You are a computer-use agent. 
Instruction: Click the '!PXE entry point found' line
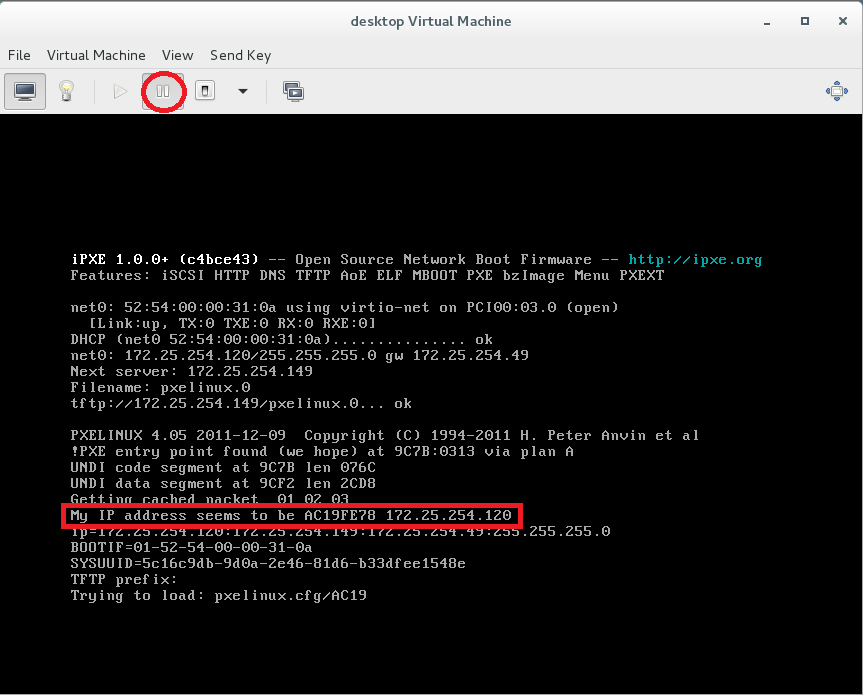pos(322,451)
